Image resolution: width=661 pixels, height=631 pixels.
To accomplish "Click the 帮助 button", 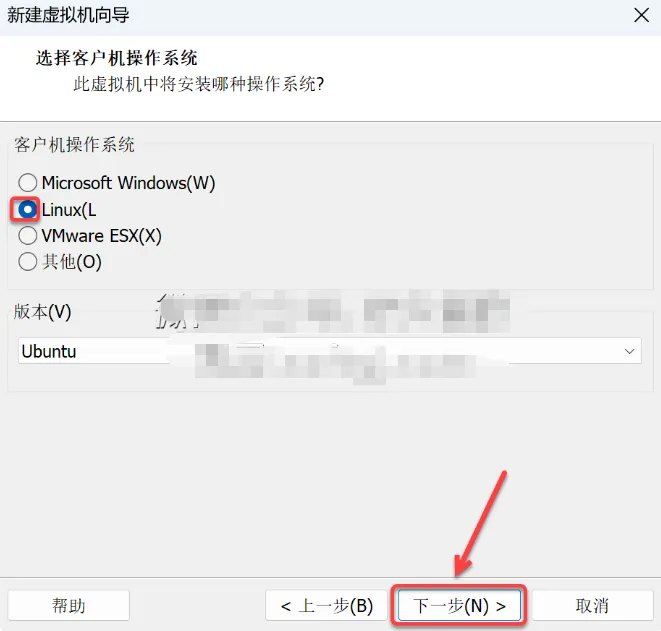I will pyautogui.click(x=68, y=606).
